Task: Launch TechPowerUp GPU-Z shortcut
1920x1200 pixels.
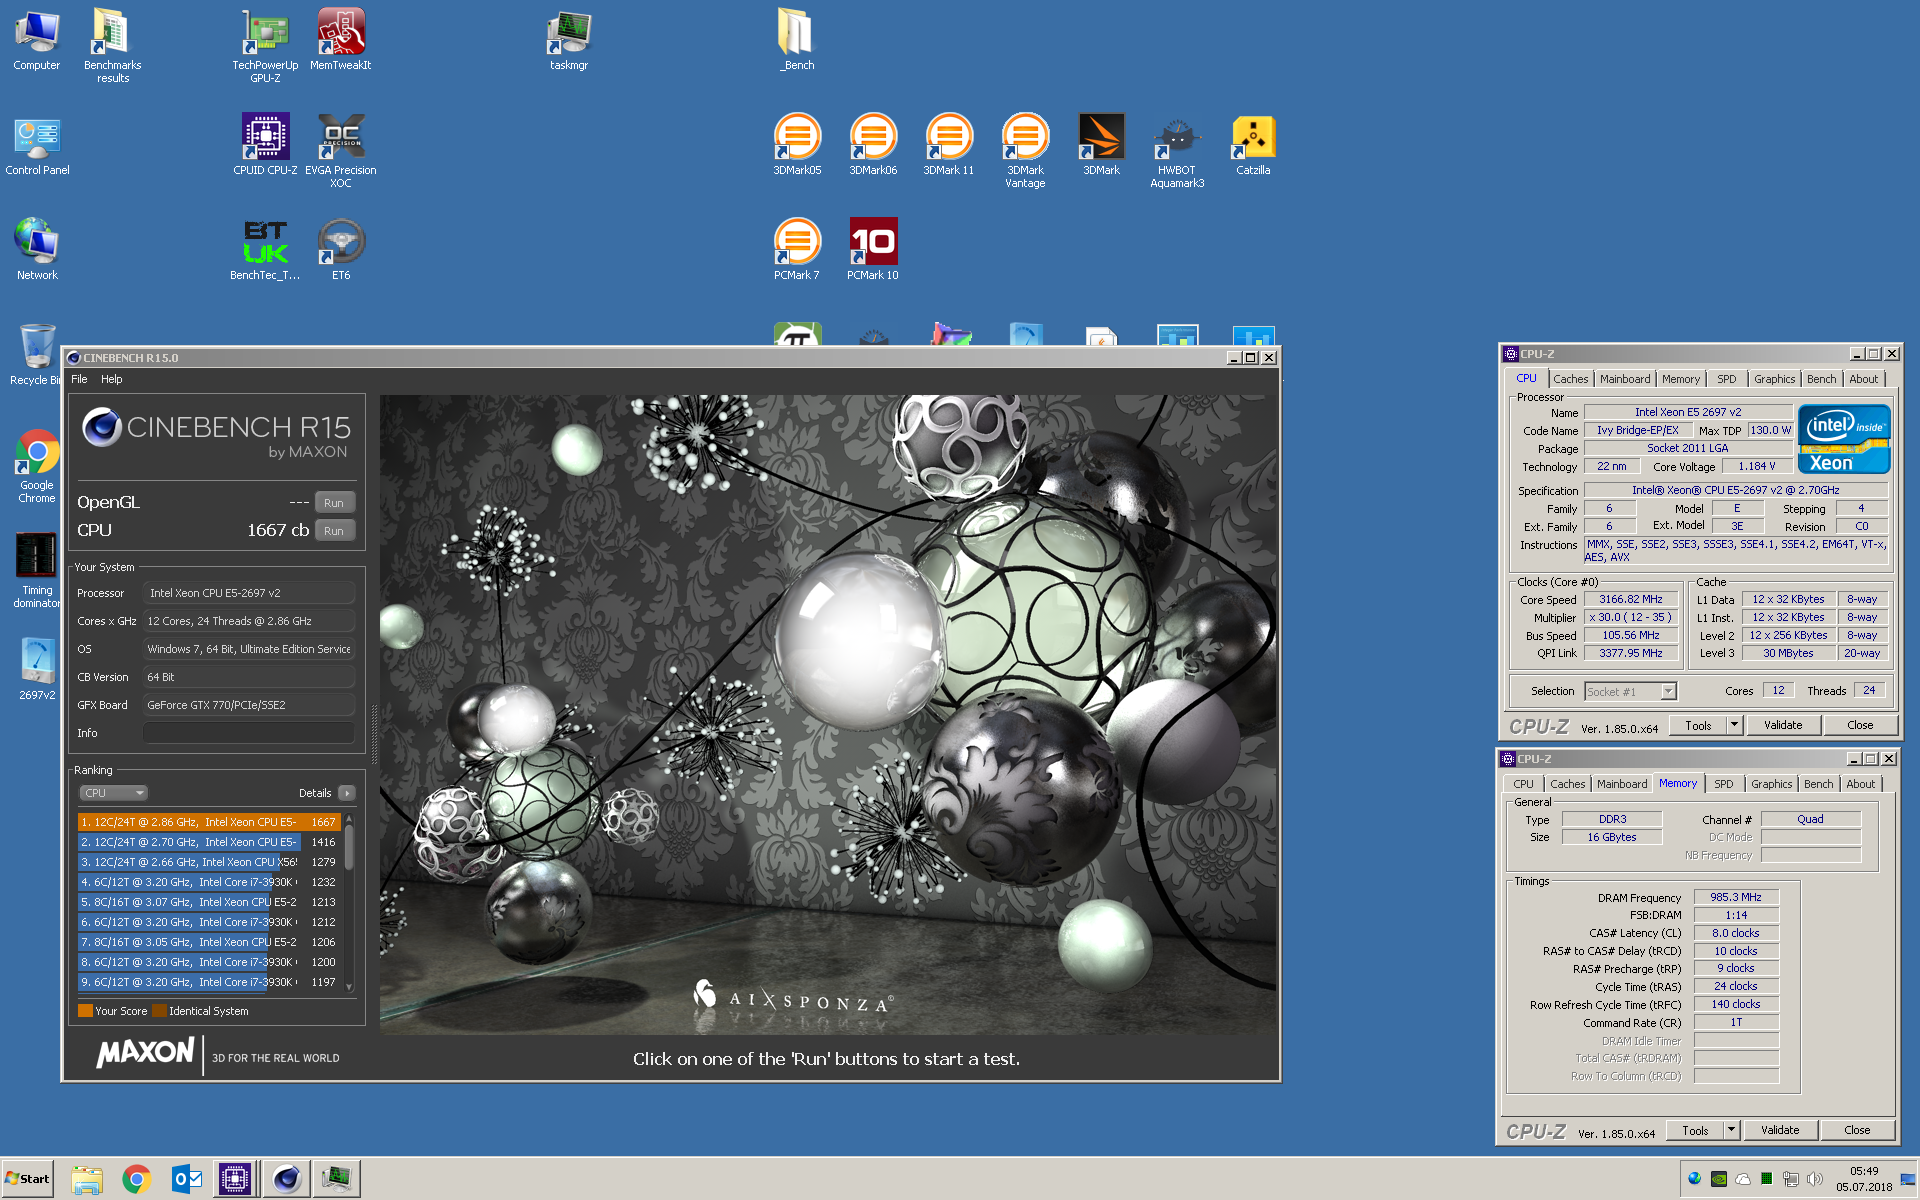Action: pos(265,45)
